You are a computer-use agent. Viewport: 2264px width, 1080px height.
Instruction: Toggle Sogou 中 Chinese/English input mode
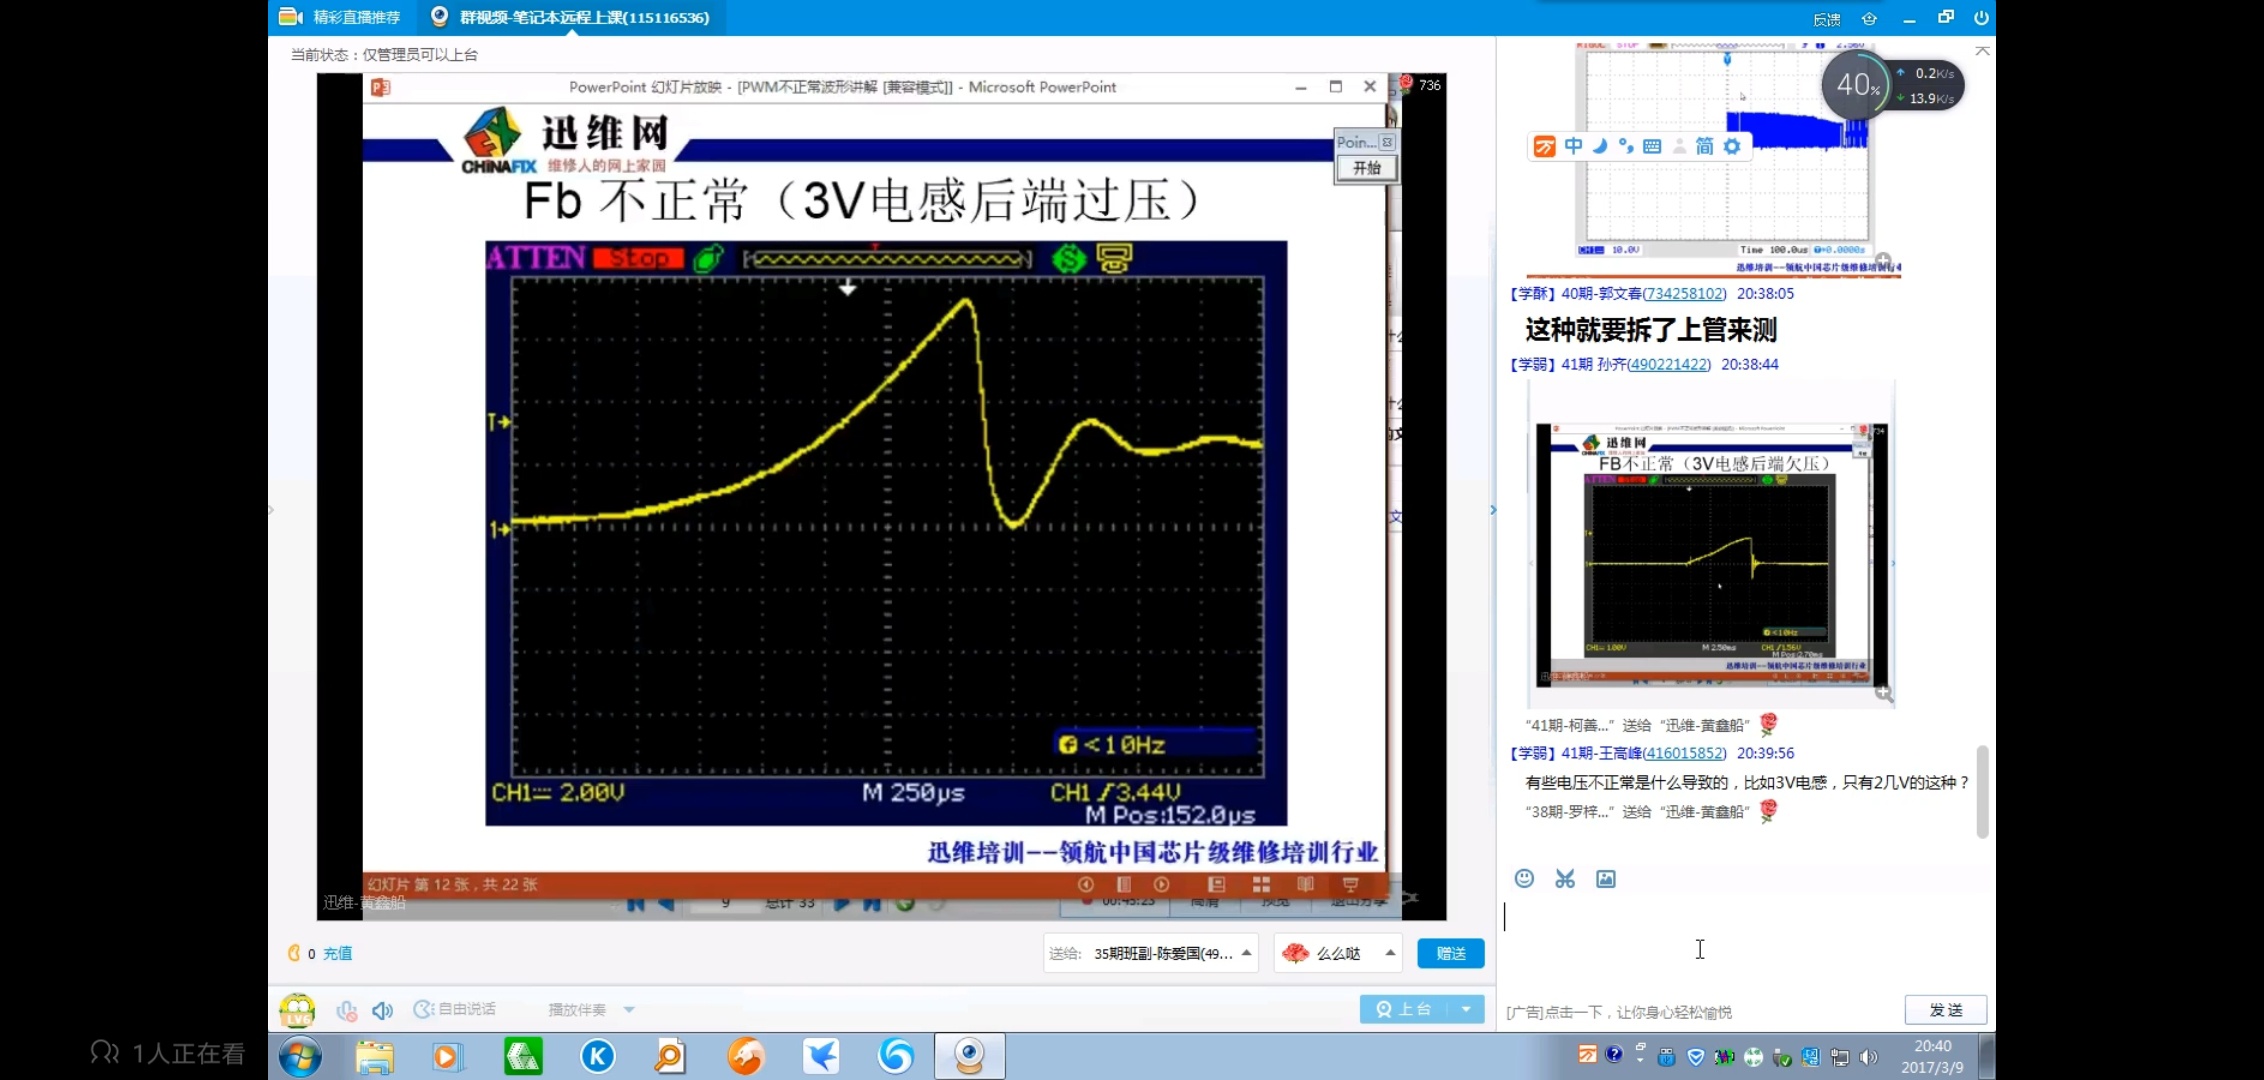click(1573, 146)
